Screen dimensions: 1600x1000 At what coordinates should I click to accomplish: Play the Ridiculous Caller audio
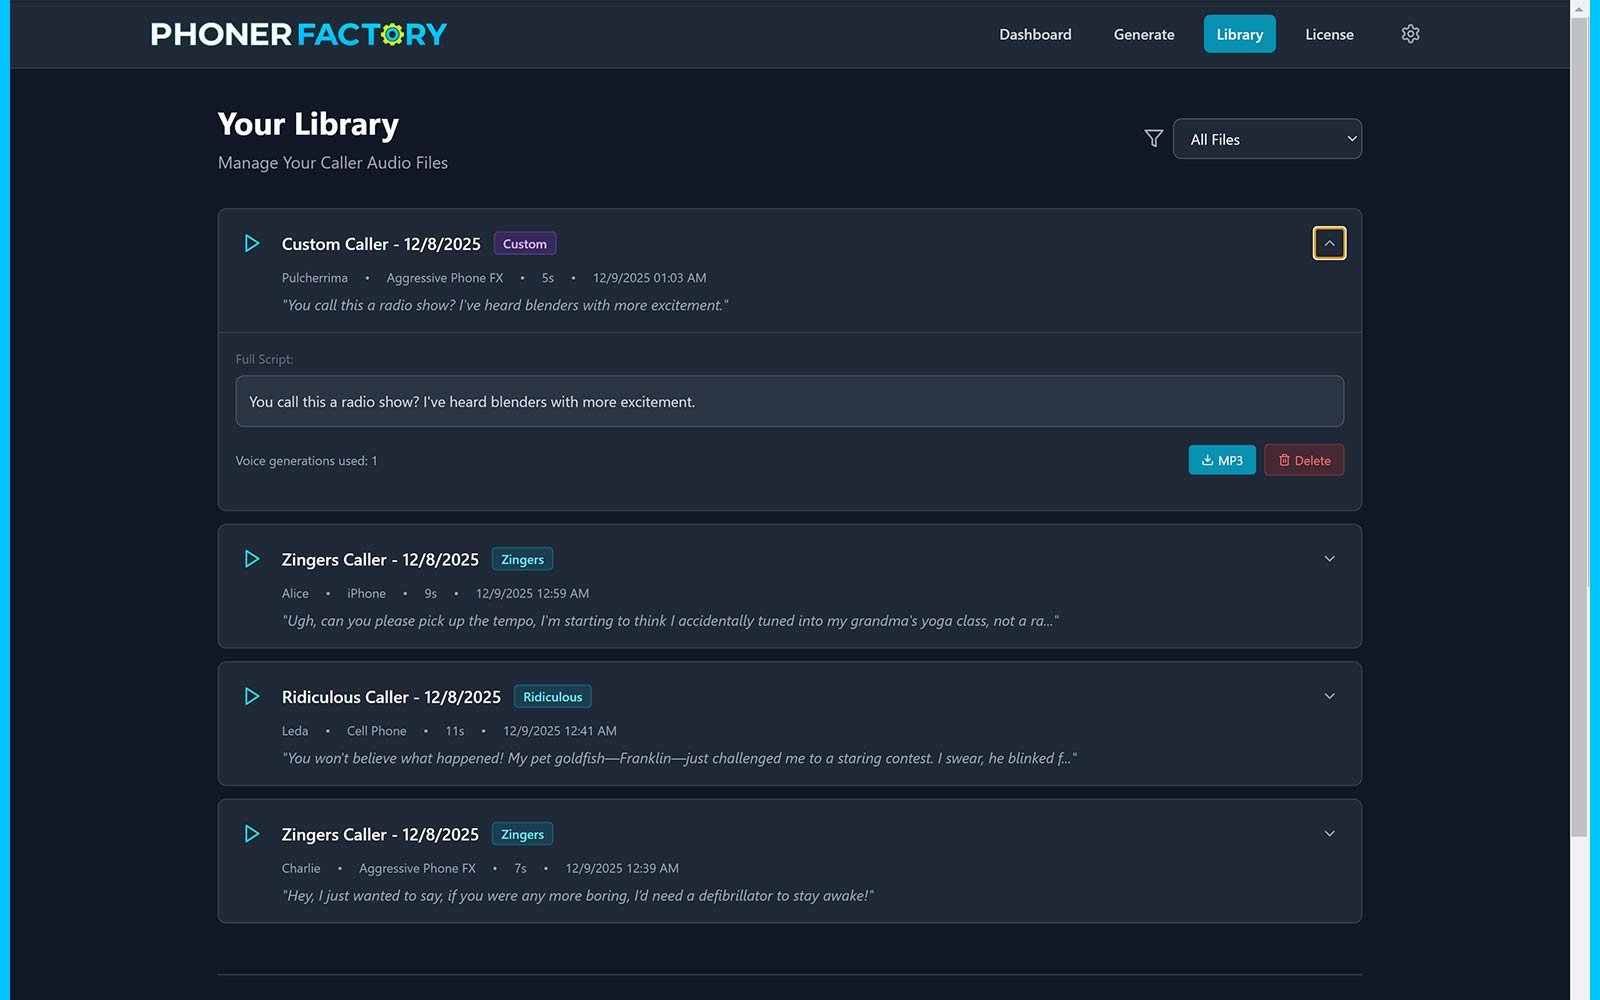click(x=252, y=697)
